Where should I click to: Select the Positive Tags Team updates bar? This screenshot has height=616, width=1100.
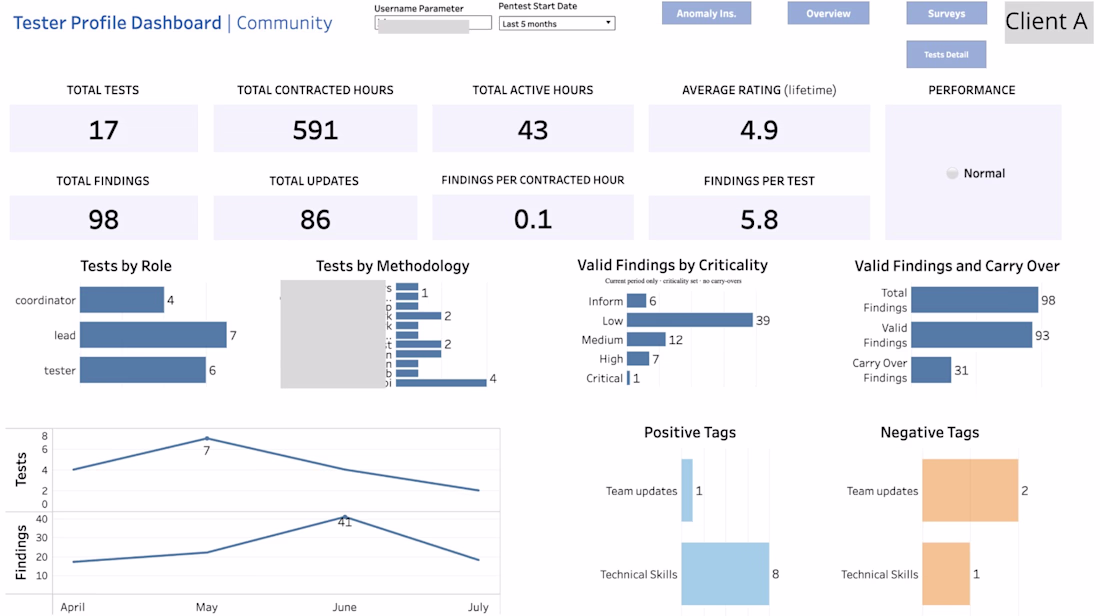687,490
